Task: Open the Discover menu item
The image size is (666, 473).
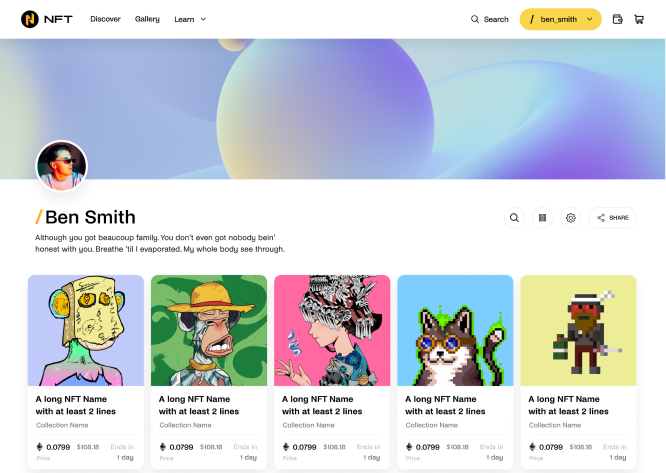Action: [x=105, y=19]
